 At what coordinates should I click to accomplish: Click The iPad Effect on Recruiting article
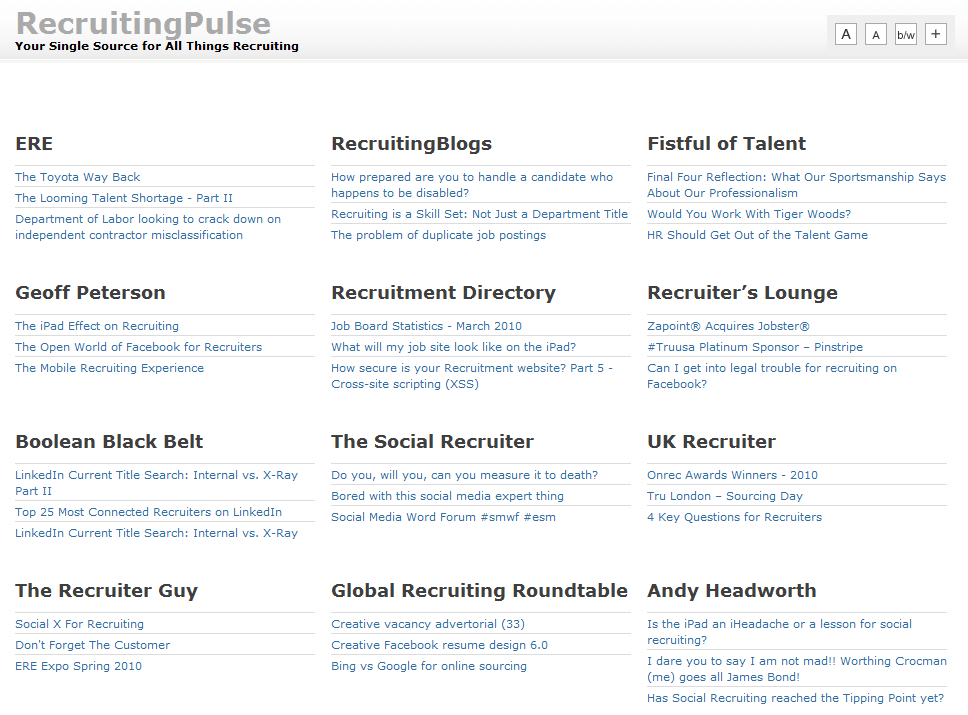pos(96,325)
